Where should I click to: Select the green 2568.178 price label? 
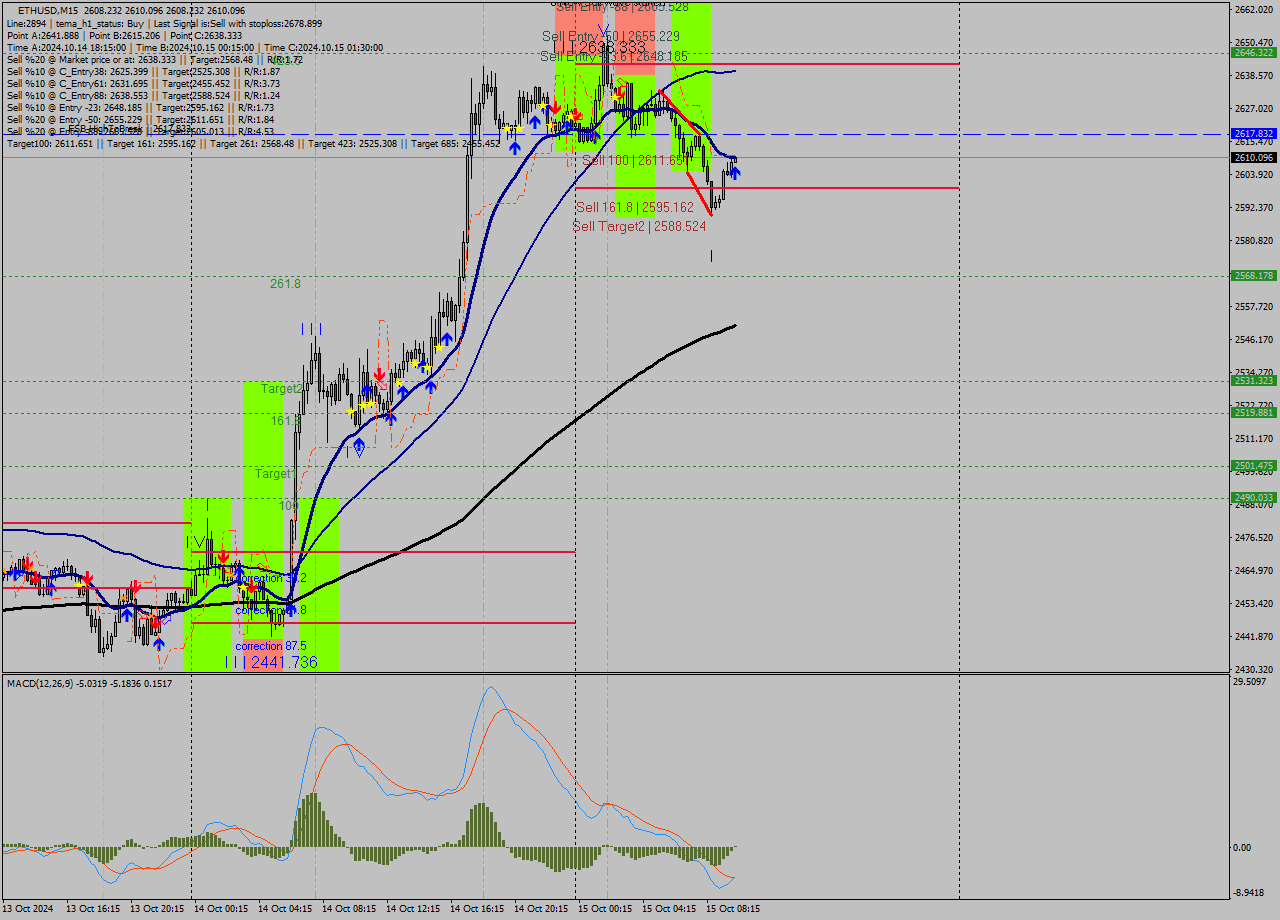(x=1253, y=275)
